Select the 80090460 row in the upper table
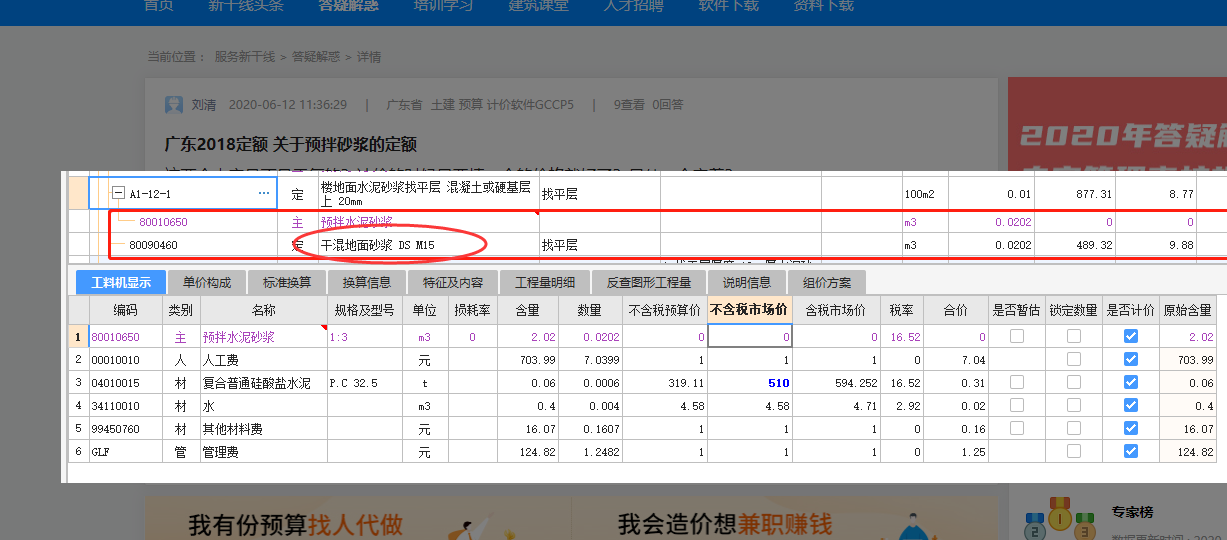Image resolution: width=1227 pixels, height=540 pixels. point(647,244)
